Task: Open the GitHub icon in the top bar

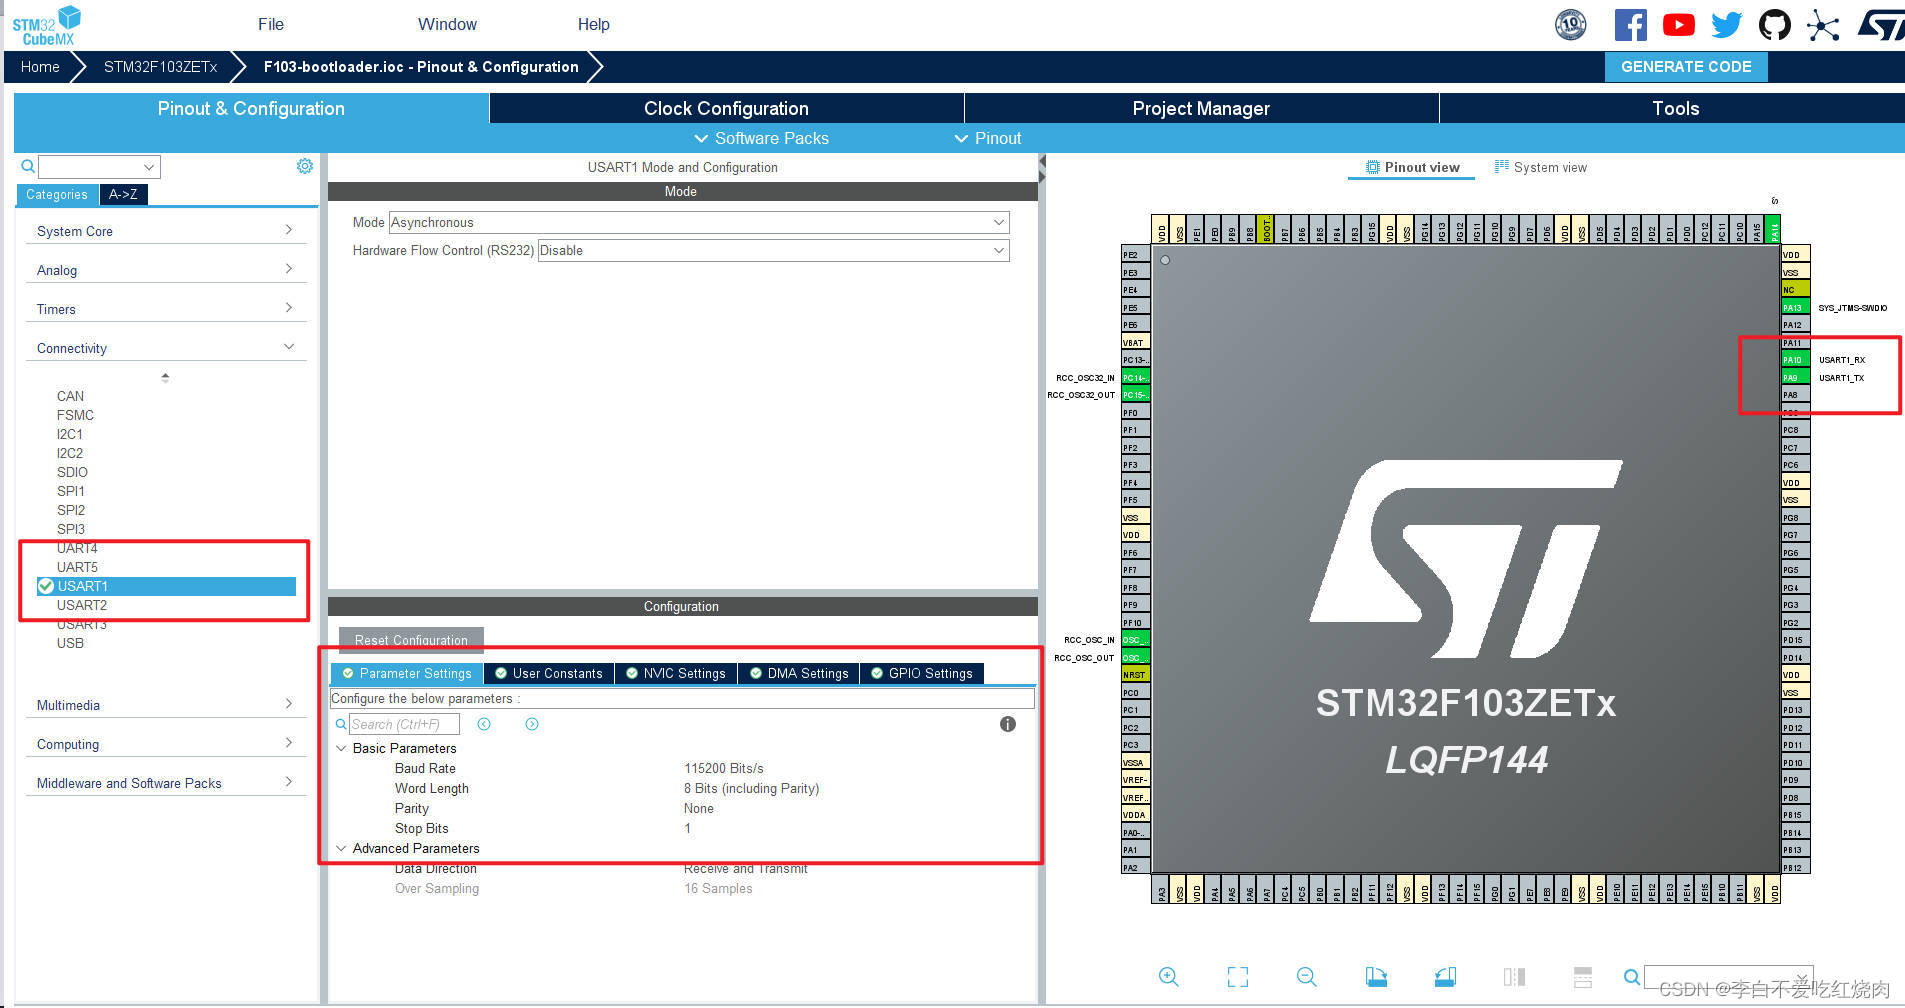Action: click(x=1774, y=24)
